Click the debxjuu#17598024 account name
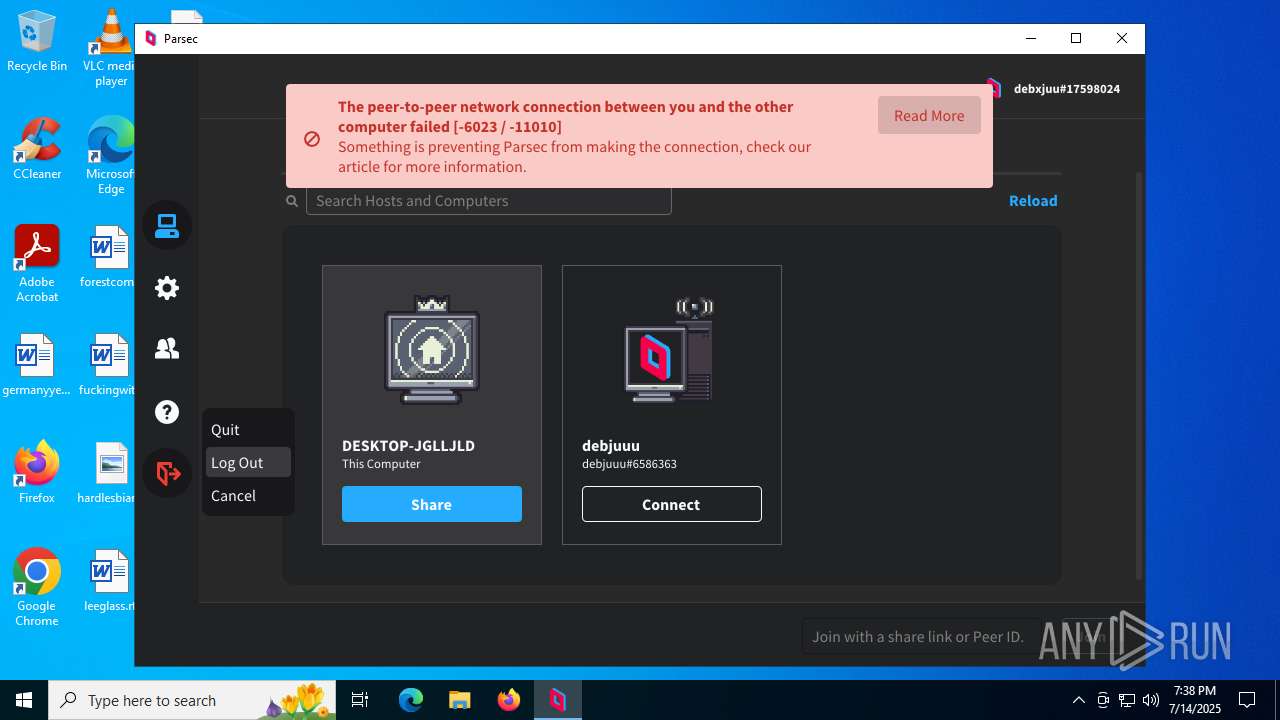 click(1066, 89)
